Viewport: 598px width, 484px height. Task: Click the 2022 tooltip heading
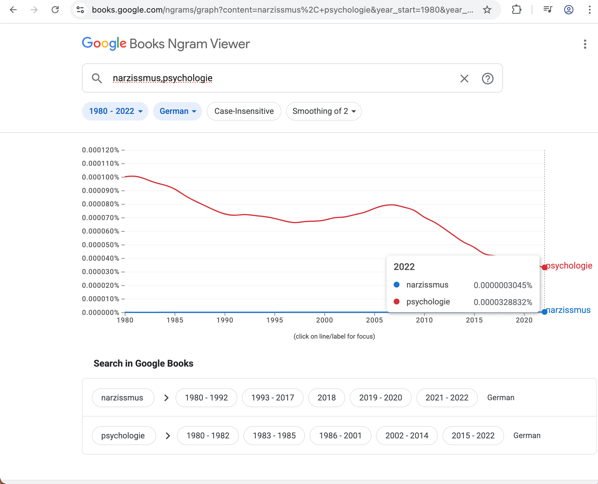[x=404, y=267]
